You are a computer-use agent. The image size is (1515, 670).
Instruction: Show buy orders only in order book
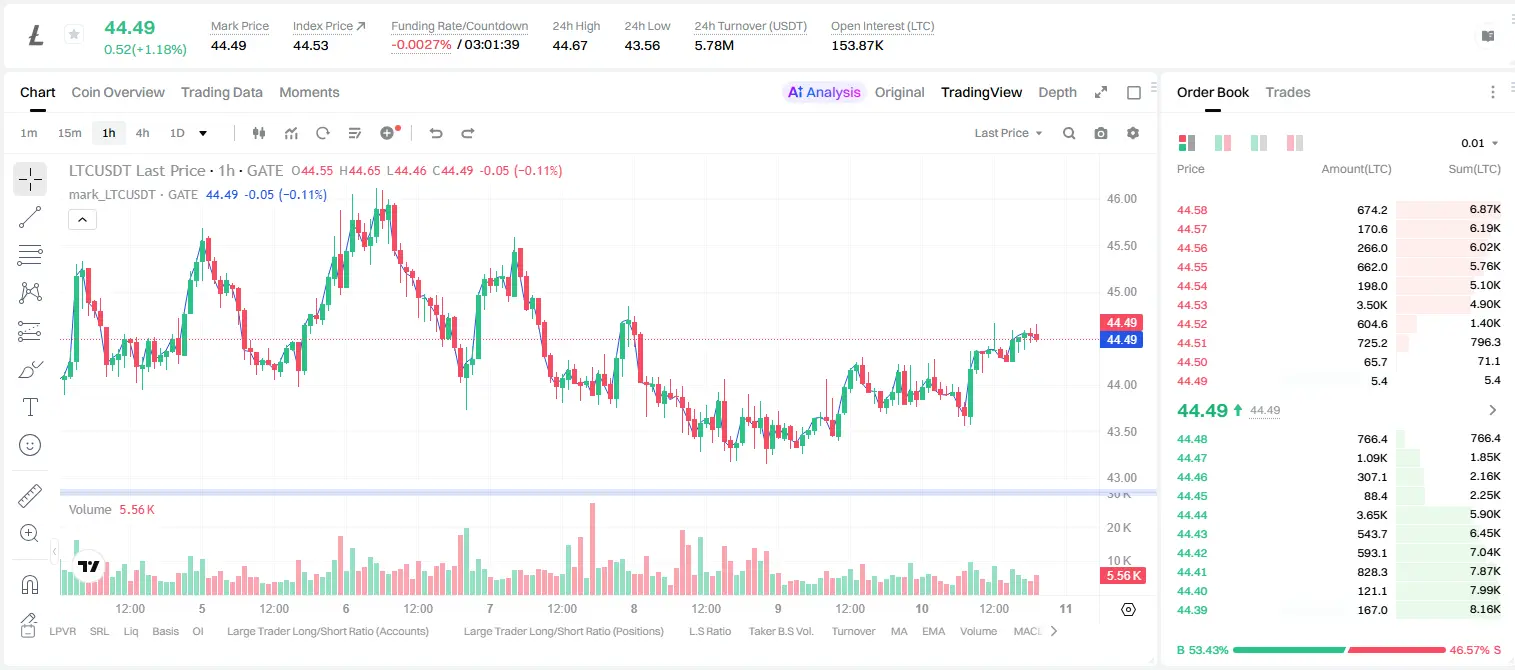coord(1258,143)
